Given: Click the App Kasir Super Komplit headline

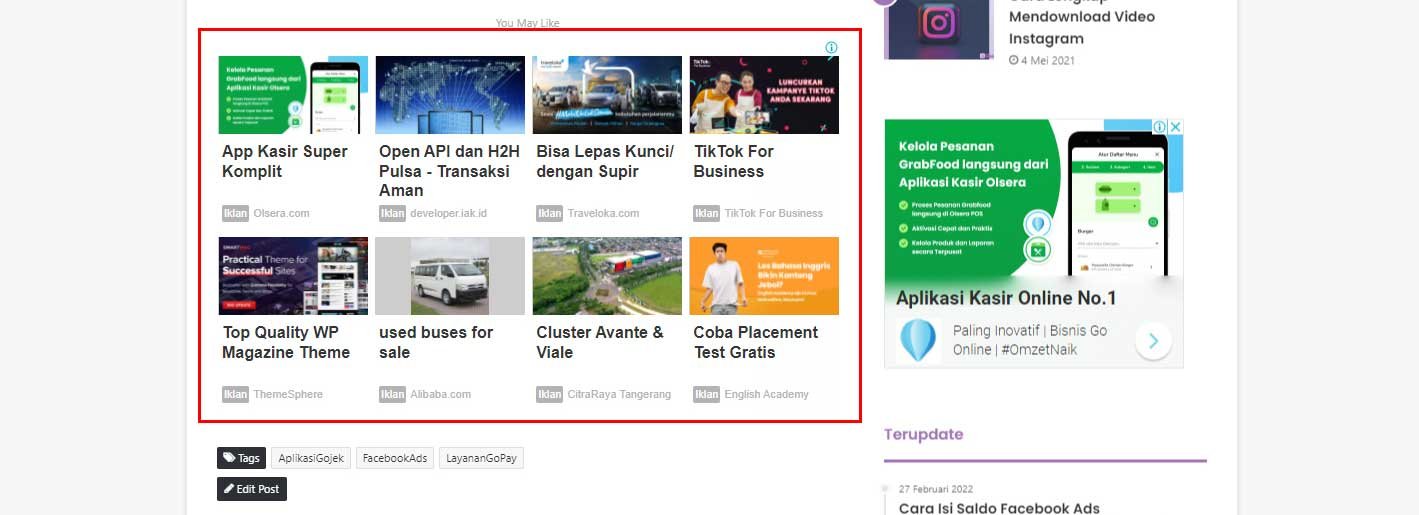Looking at the screenshot, I should coord(285,161).
